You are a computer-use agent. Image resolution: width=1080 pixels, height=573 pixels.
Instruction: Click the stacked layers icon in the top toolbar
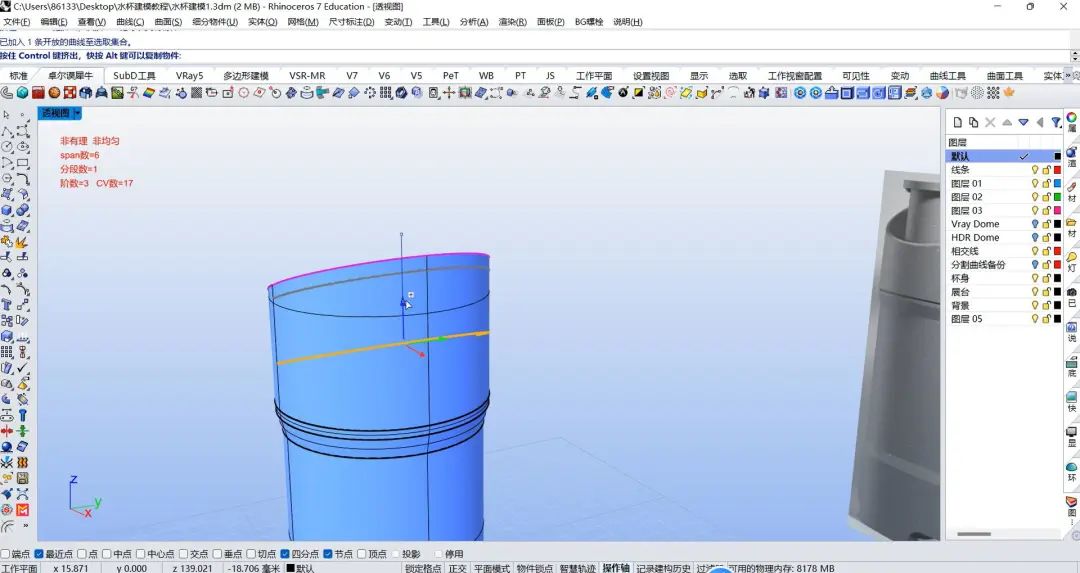(911, 92)
